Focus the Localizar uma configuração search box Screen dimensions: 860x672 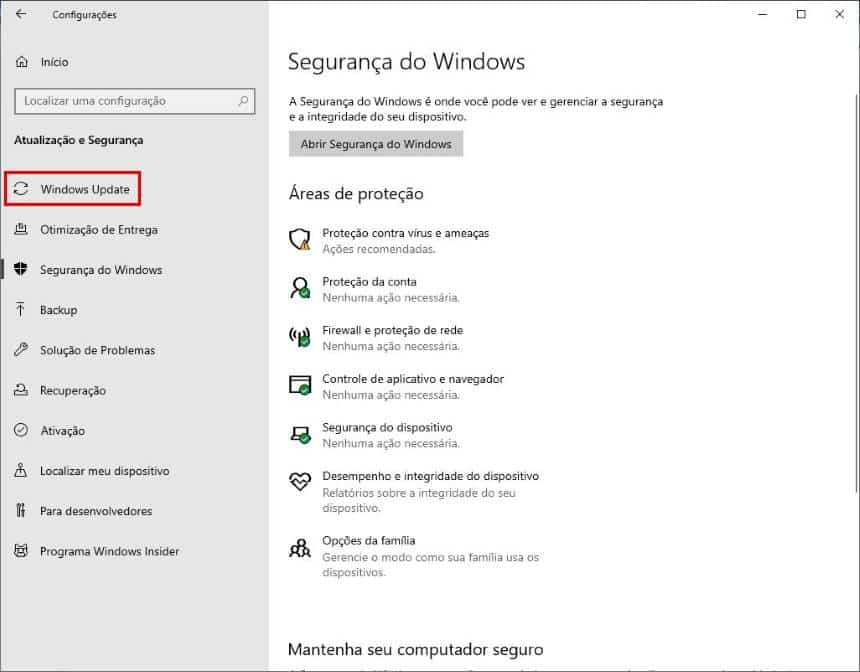point(135,101)
